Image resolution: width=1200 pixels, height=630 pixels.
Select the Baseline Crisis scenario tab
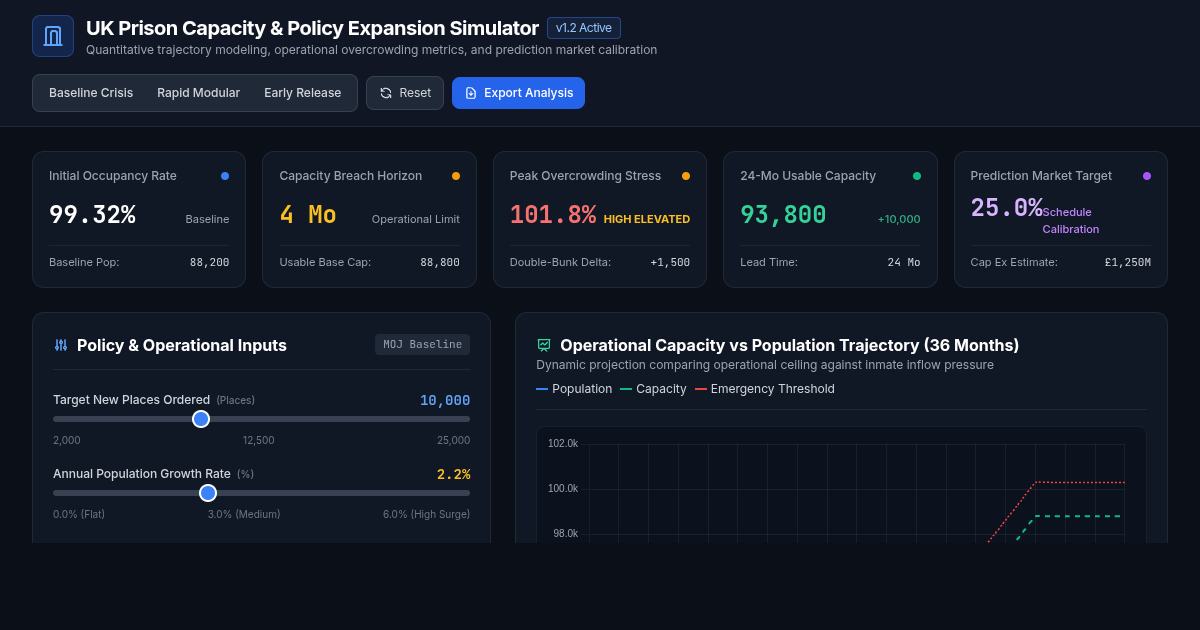[x=91, y=93]
